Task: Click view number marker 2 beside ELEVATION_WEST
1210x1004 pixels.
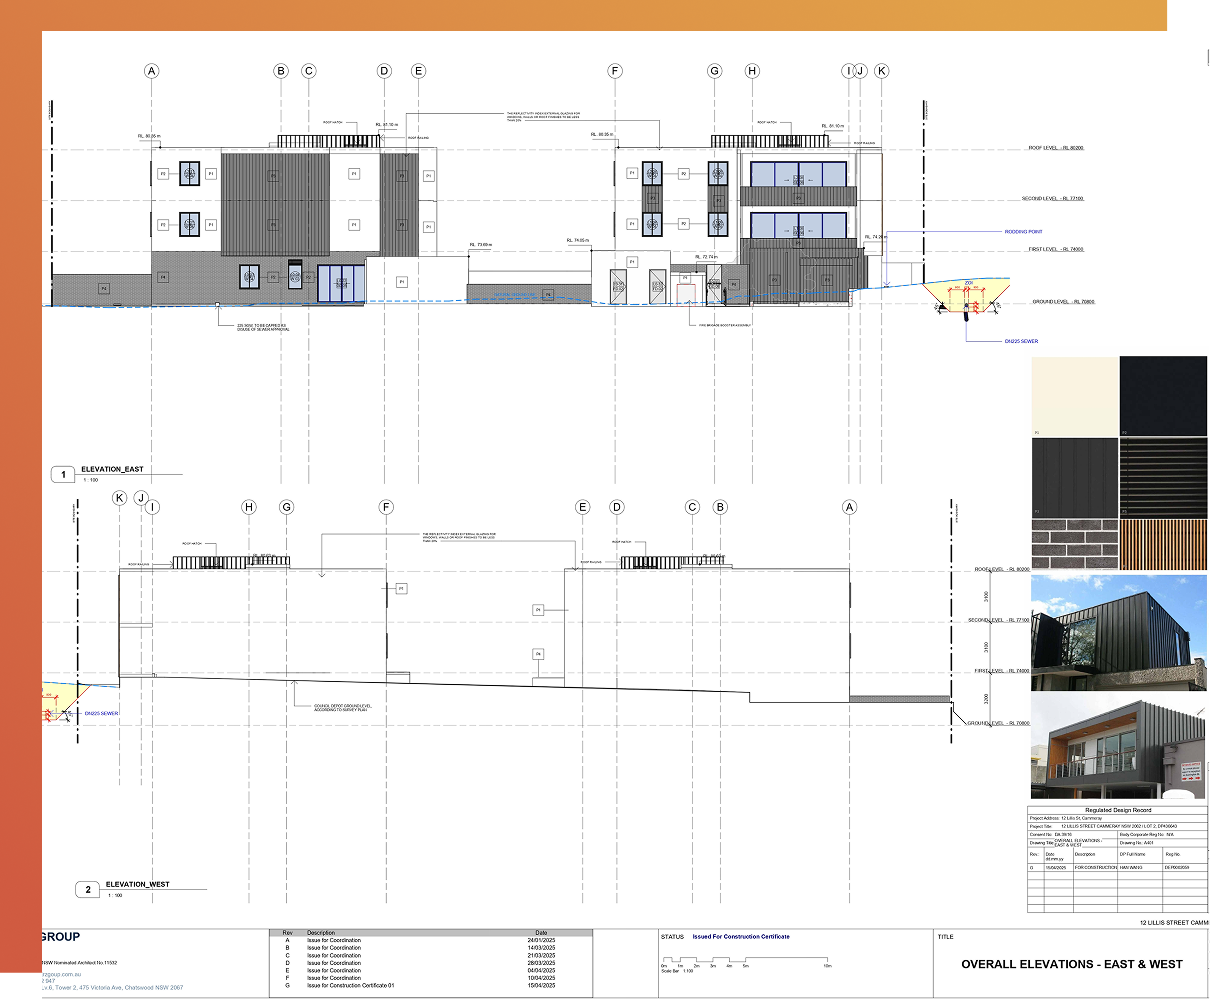Action: click(88, 889)
